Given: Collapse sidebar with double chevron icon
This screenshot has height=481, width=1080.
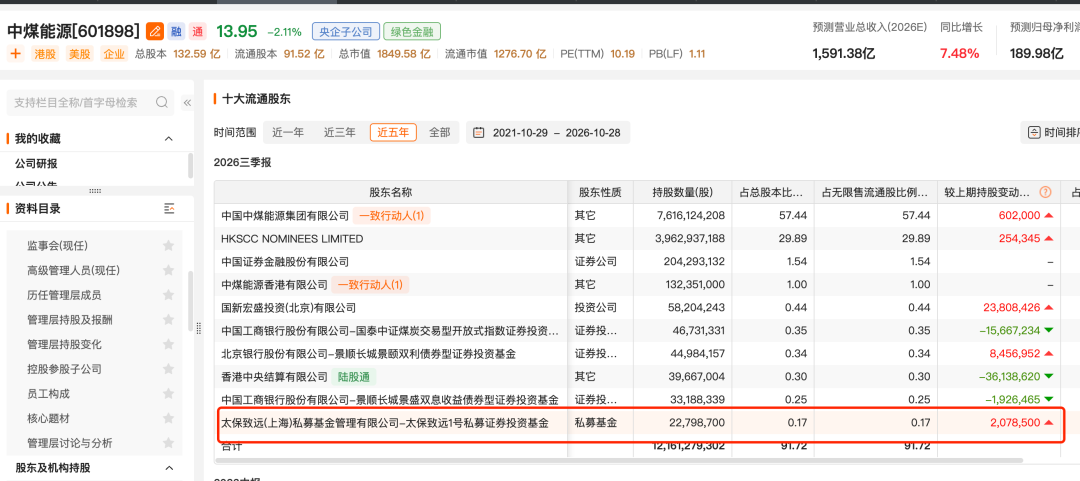Looking at the screenshot, I should tap(187, 103).
